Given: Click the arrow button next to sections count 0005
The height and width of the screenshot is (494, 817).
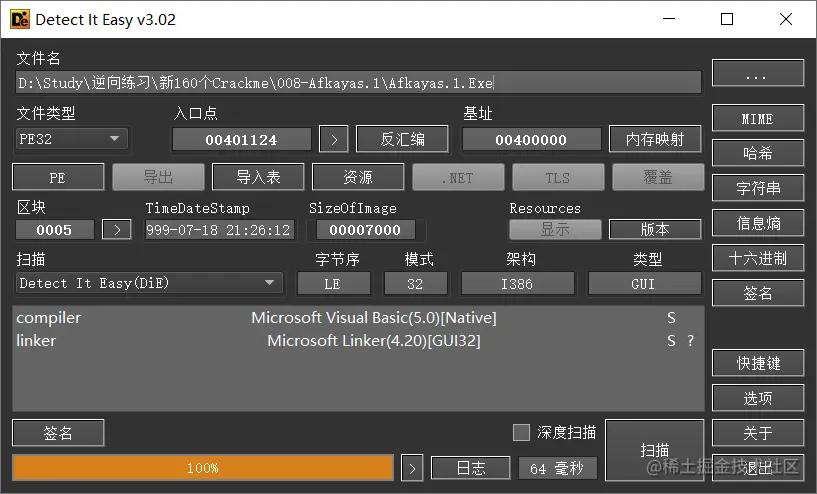Looking at the screenshot, I should coord(117,229).
